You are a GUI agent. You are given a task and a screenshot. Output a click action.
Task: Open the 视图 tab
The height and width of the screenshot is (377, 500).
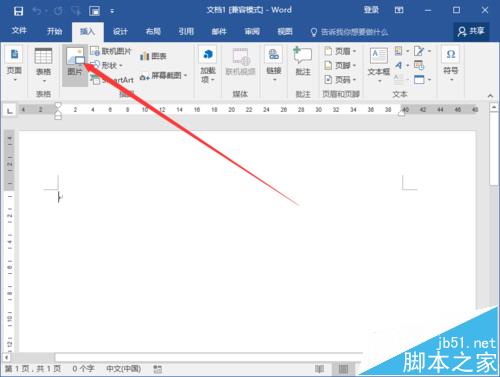(x=285, y=32)
